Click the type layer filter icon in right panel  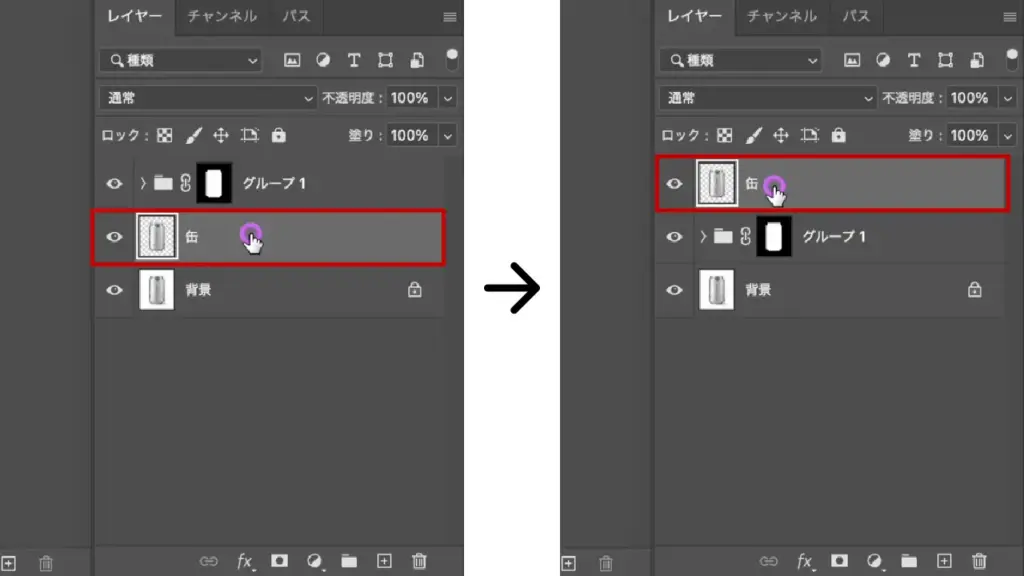coord(914,60)
